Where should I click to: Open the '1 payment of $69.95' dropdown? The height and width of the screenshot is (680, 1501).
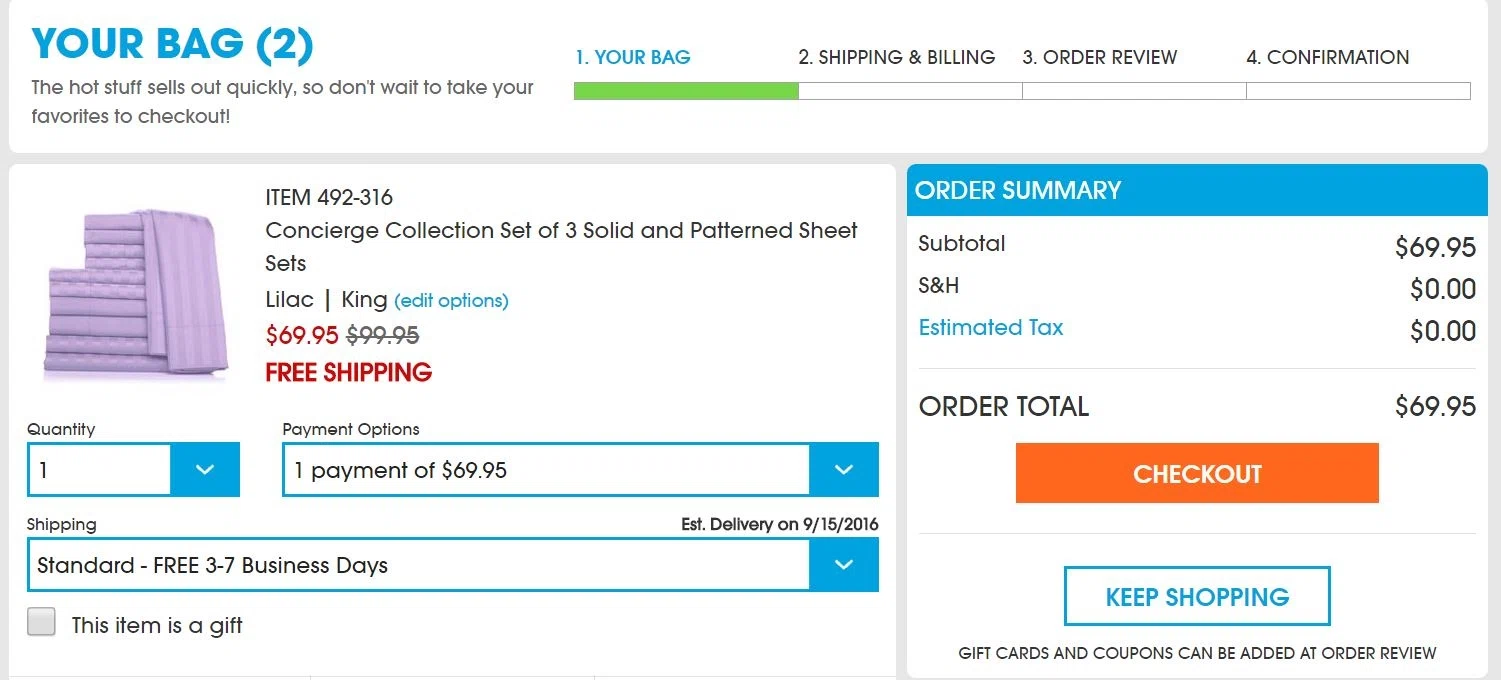point(580,469)
